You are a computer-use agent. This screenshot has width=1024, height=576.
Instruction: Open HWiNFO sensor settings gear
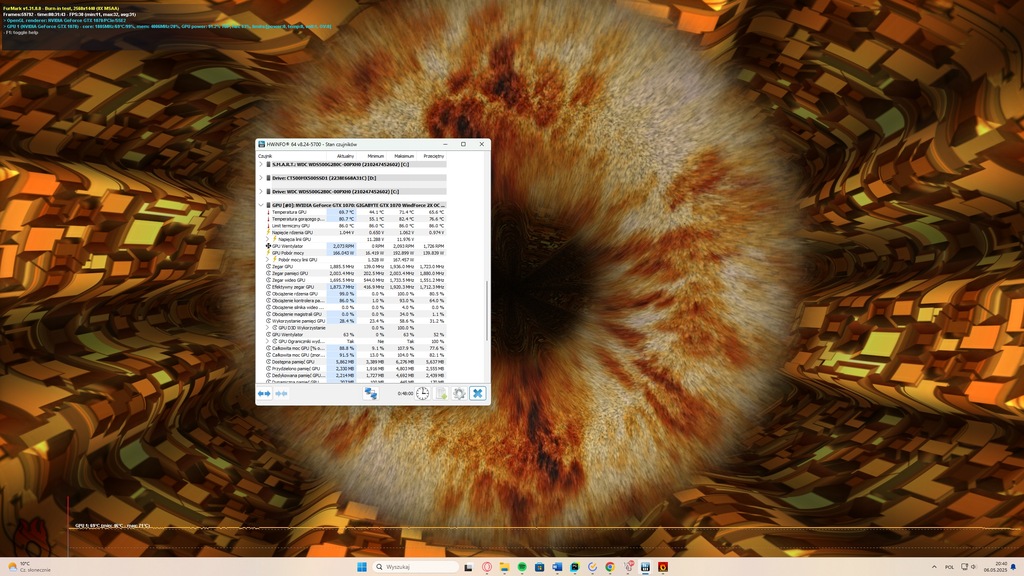(459, 394)
